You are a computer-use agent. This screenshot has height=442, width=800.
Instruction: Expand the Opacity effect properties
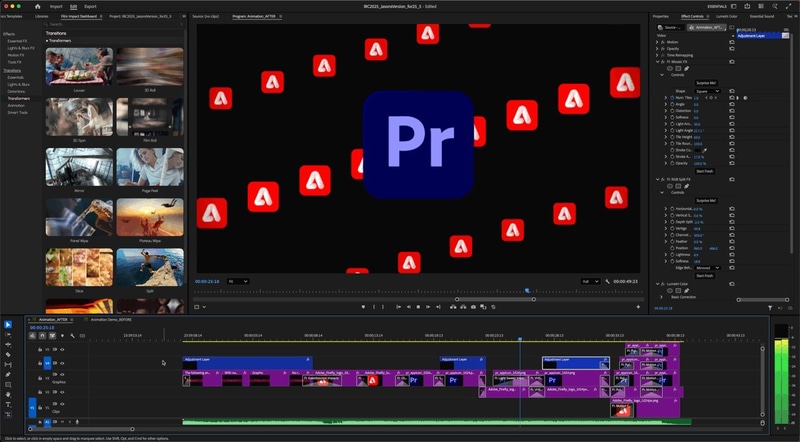657,48
